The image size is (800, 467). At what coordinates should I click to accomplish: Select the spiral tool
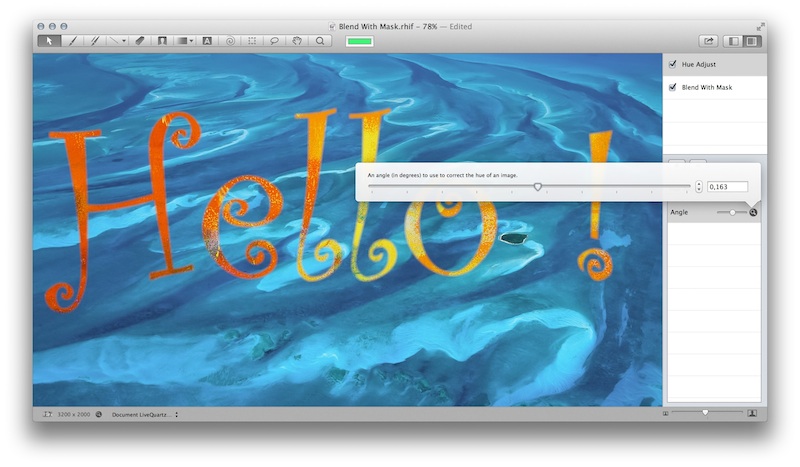(230, 41)
